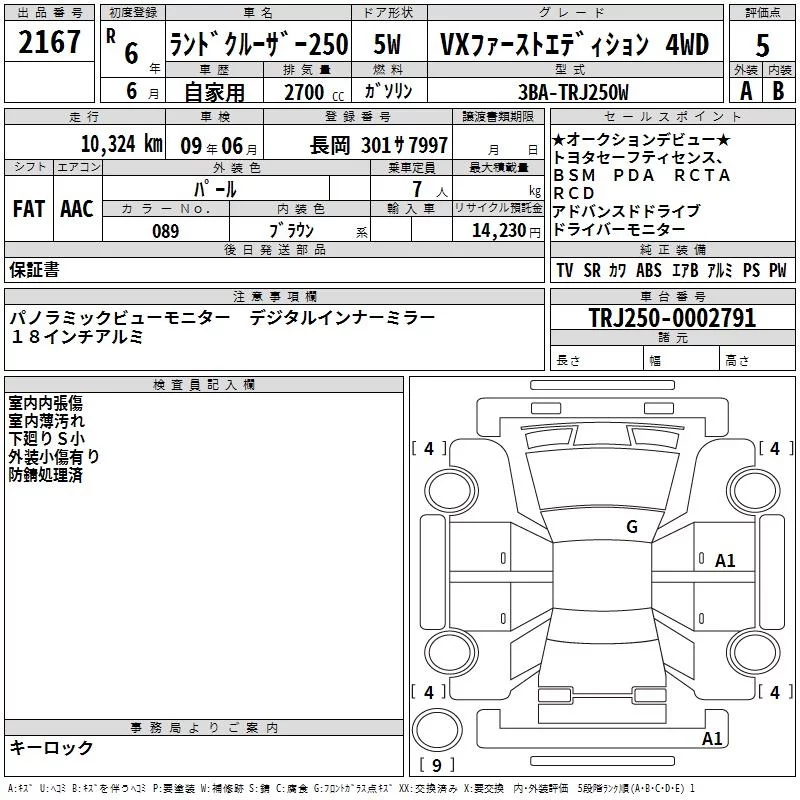800x800 pixels.
Task: Select mileage 10,324 km
Action: 122,144
